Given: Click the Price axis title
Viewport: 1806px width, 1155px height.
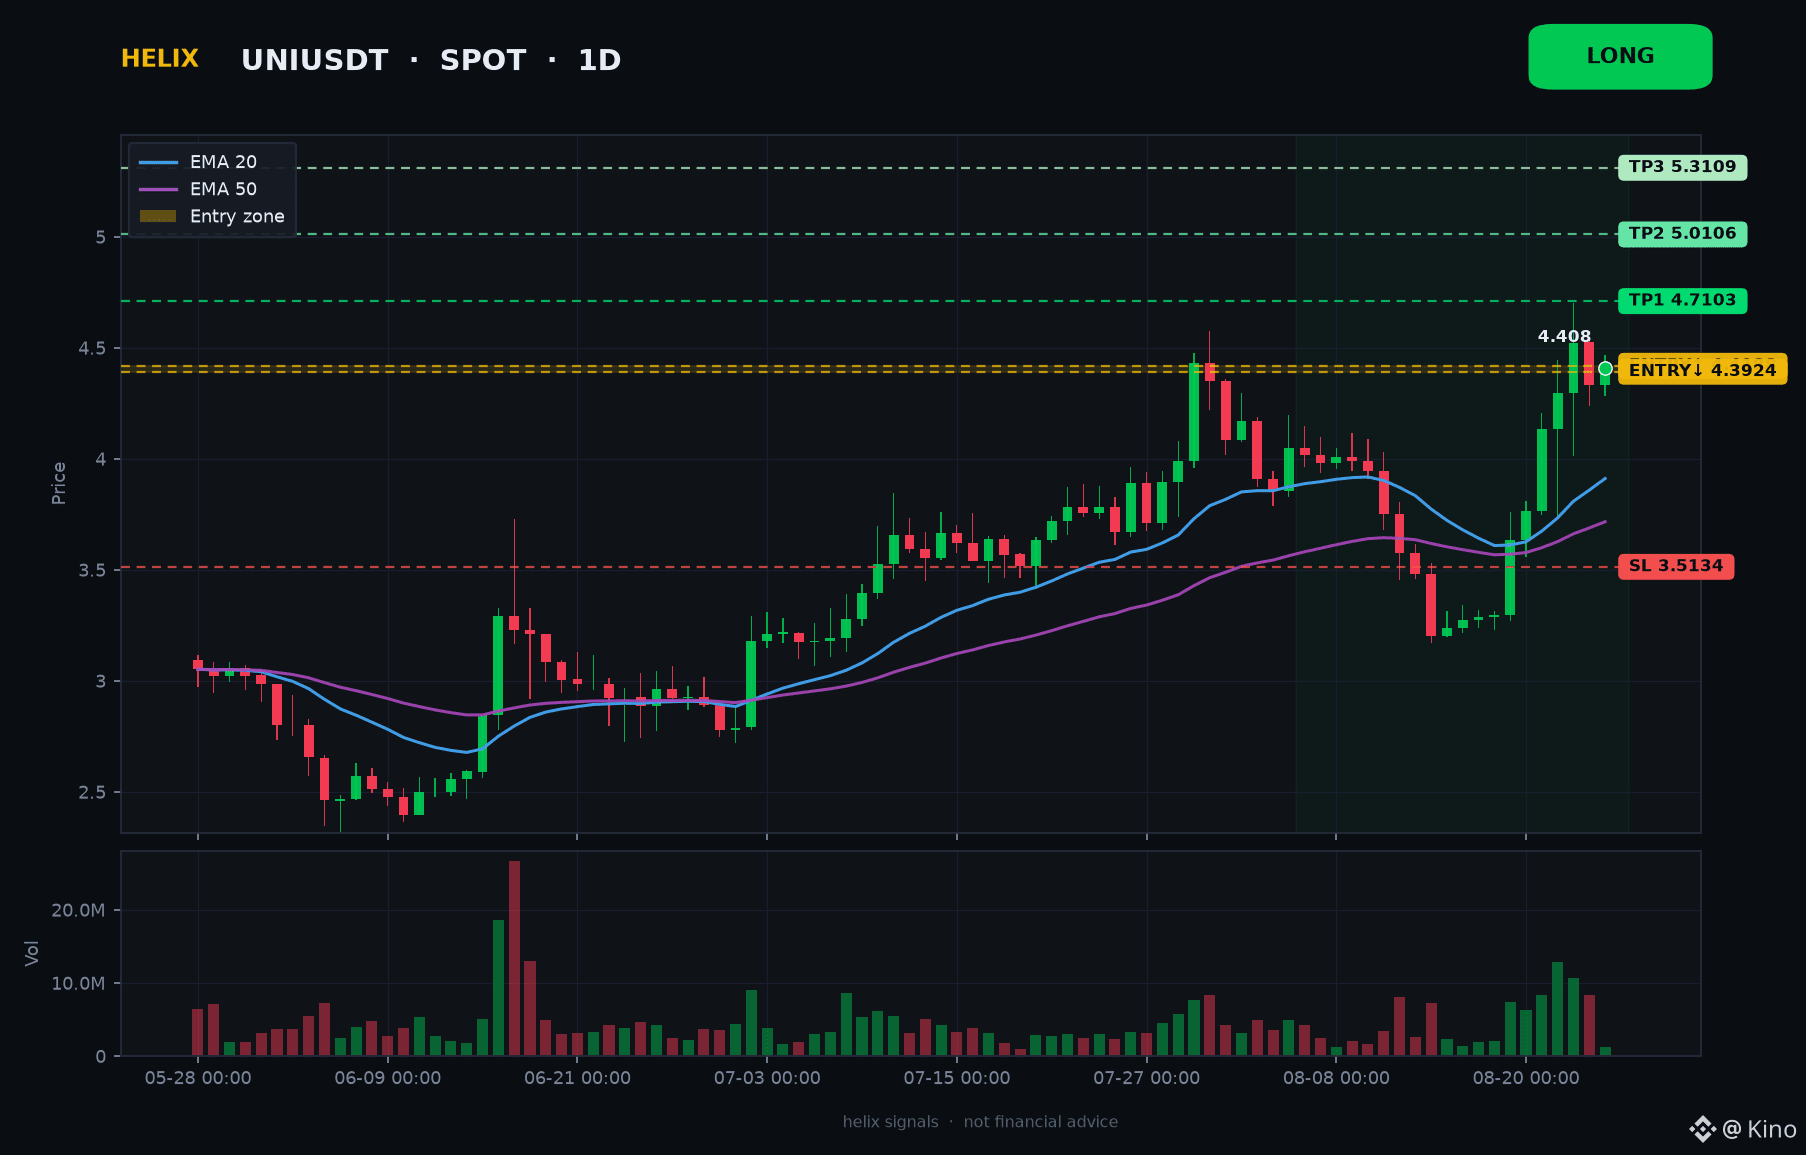Looking at the screenshot, I should pyautogui.click(x=59, y=483).
